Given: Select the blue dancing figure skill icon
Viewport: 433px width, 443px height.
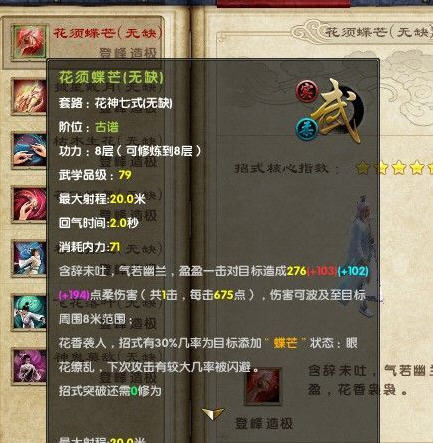Looking at the screenshot, I should [x=29, y=258].
